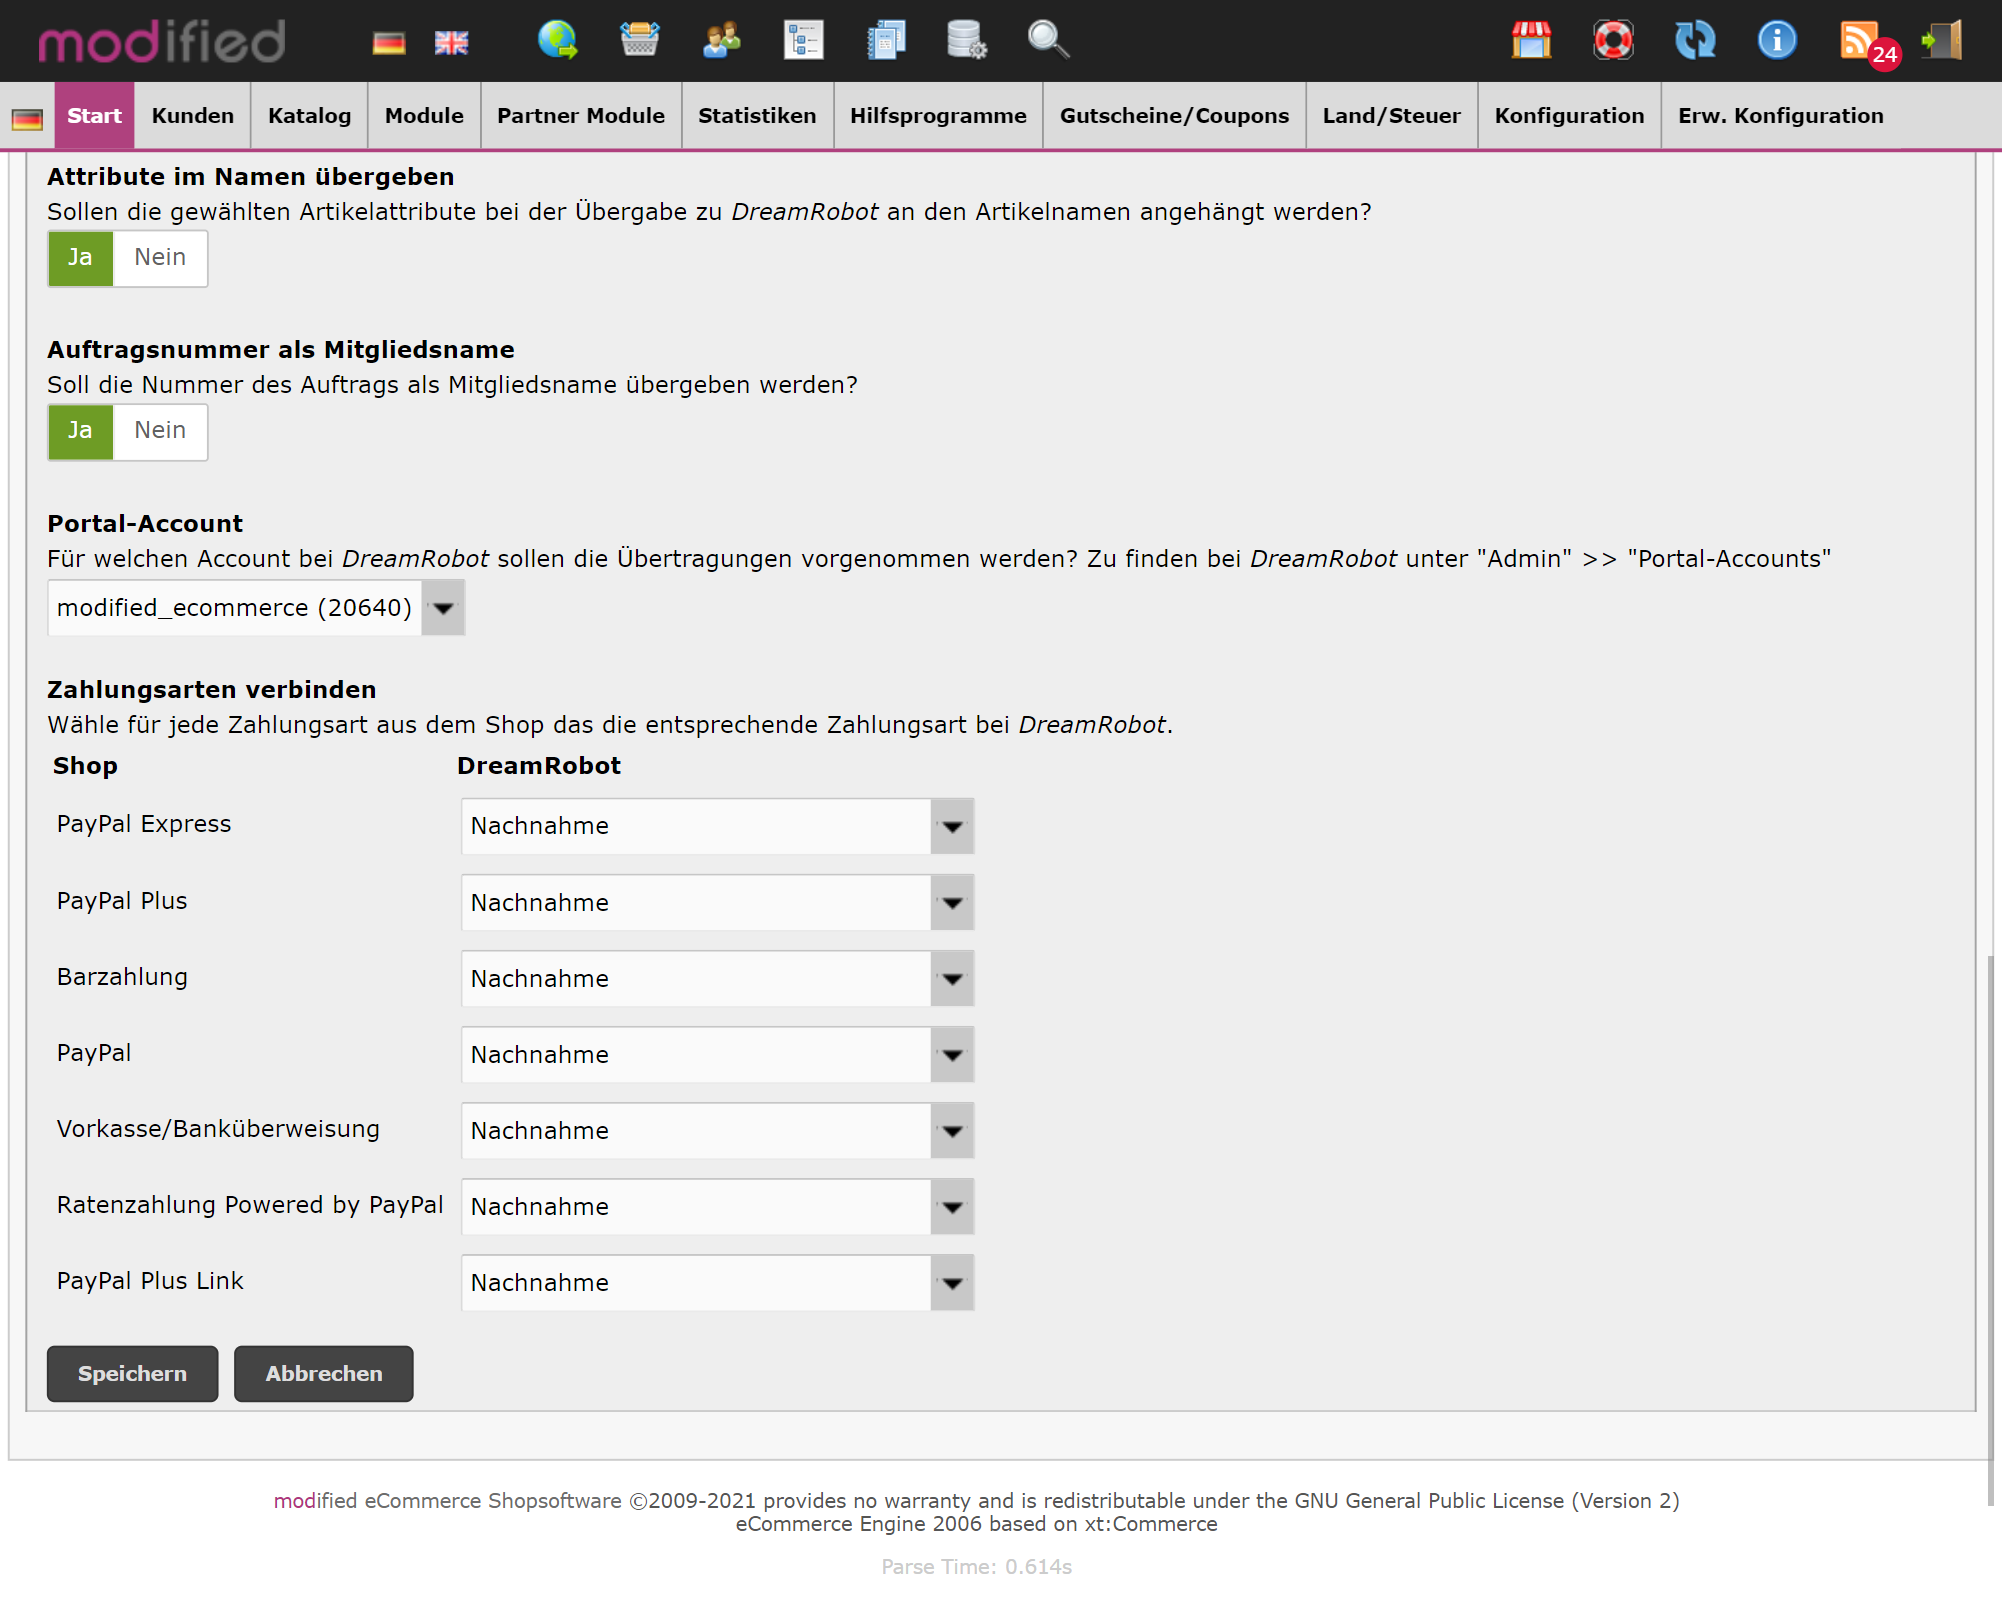Image resolution: width=2002 pixels, height=1601 pixels.
Task: Open the Portal-Account dropdown
Action: coord(442,607)
